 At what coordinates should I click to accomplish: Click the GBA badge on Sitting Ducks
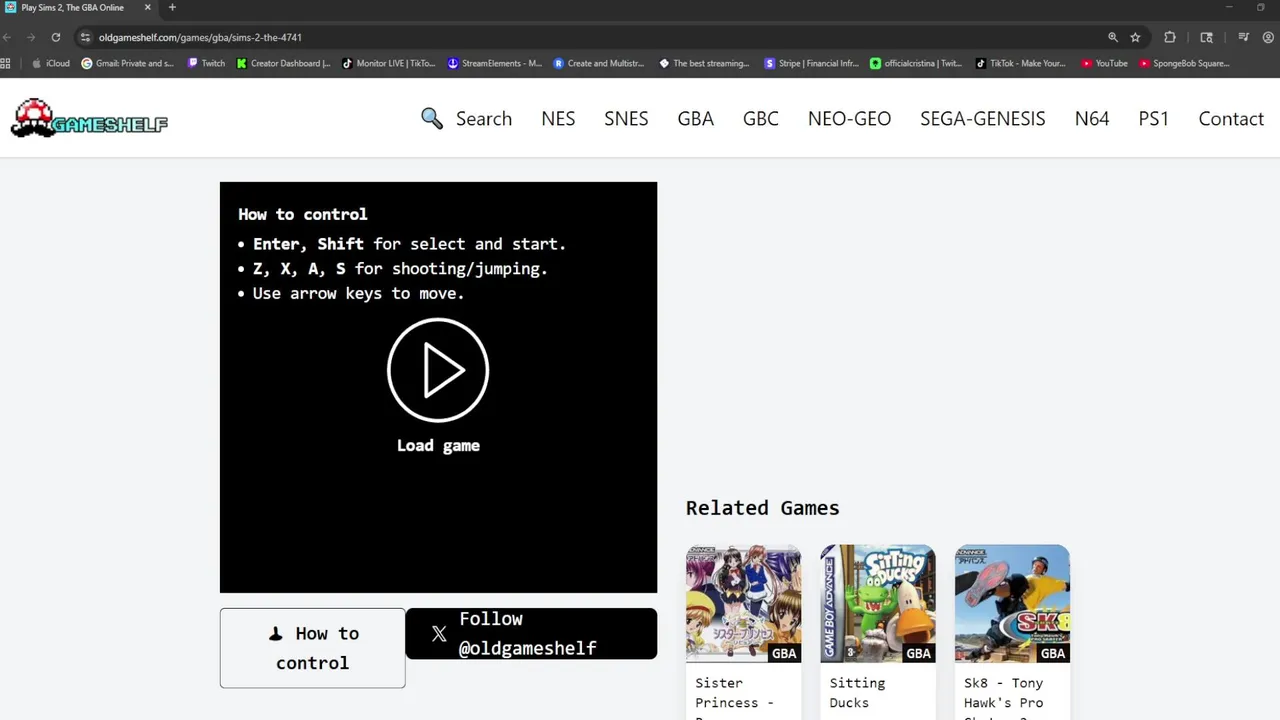(918, 653)
